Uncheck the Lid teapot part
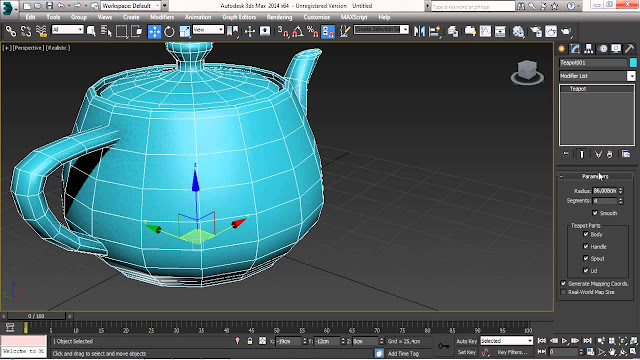Screen dimensions: 640x360 click(586, 271)
